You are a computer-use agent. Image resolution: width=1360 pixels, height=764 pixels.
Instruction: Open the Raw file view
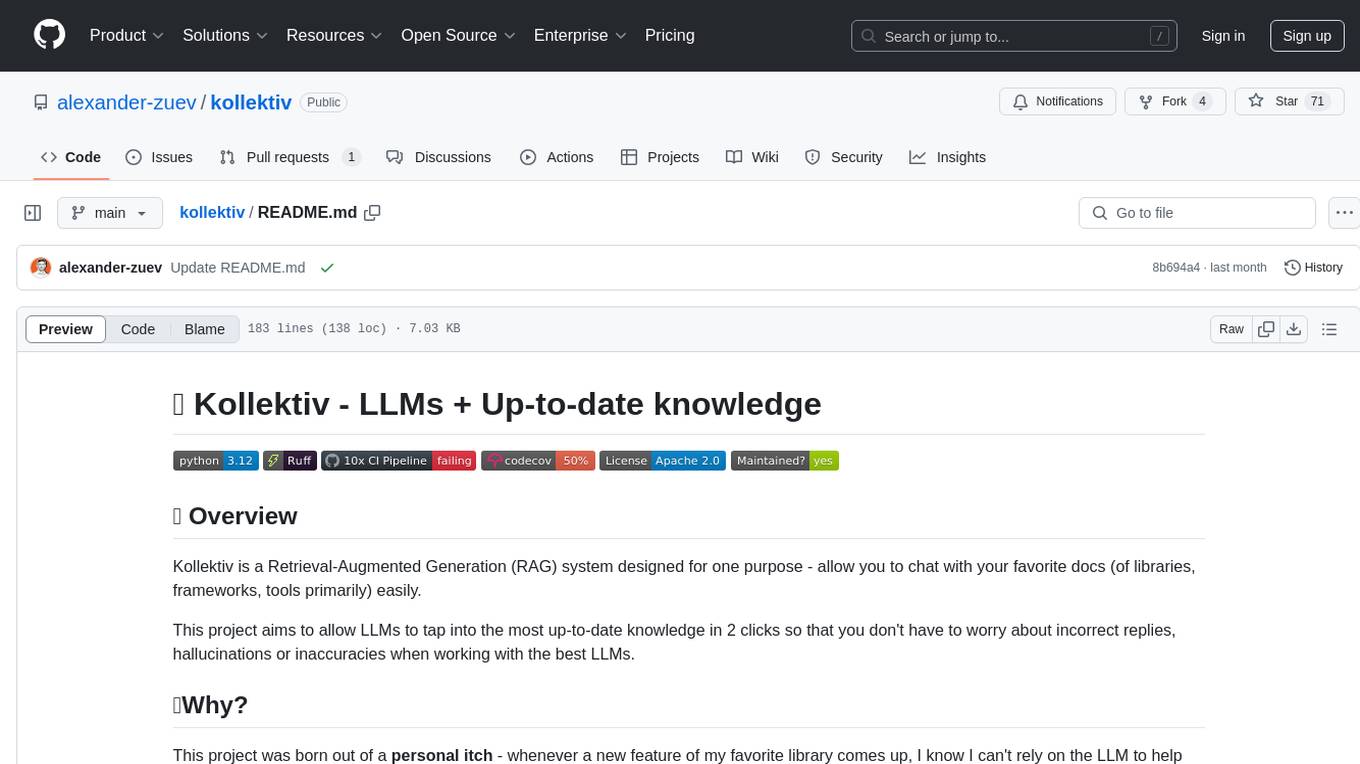point(1231,329)
